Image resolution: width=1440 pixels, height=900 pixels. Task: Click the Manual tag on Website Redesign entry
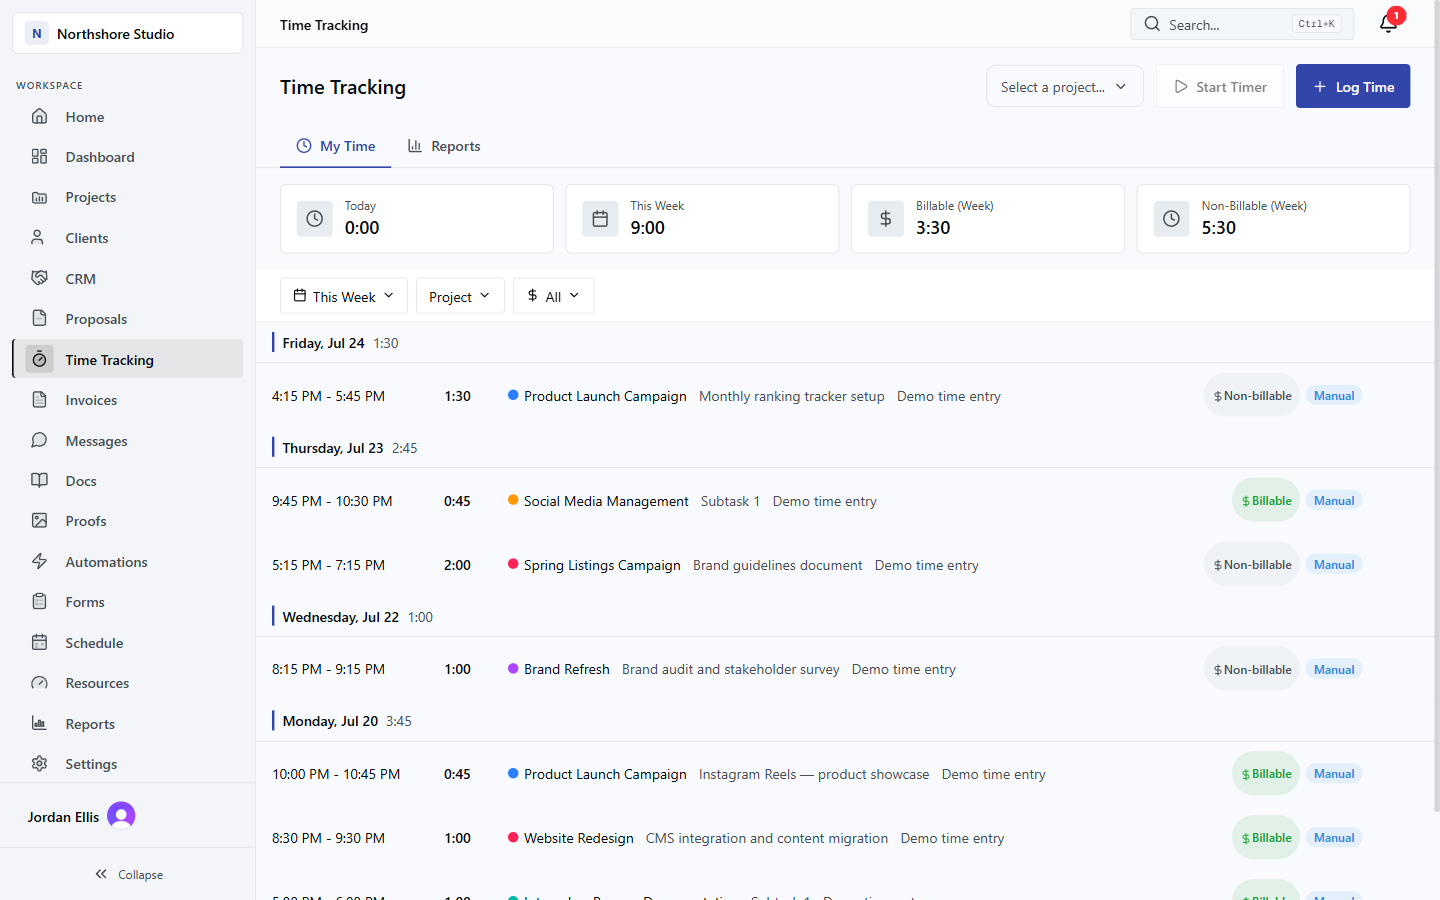point(1334,838)
